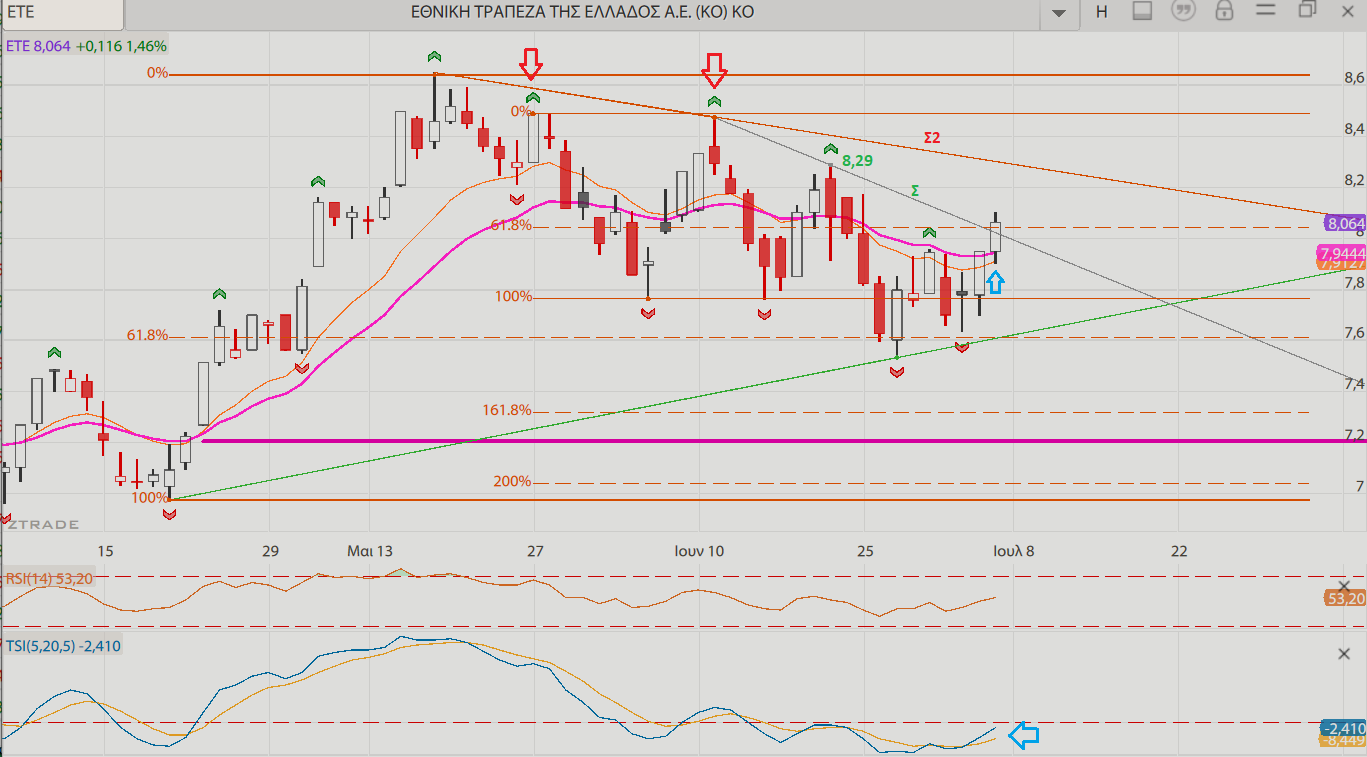Click the ETE 8,064 price legend
This screenshot has width=1367, height=757.
[x=86, y=46]
